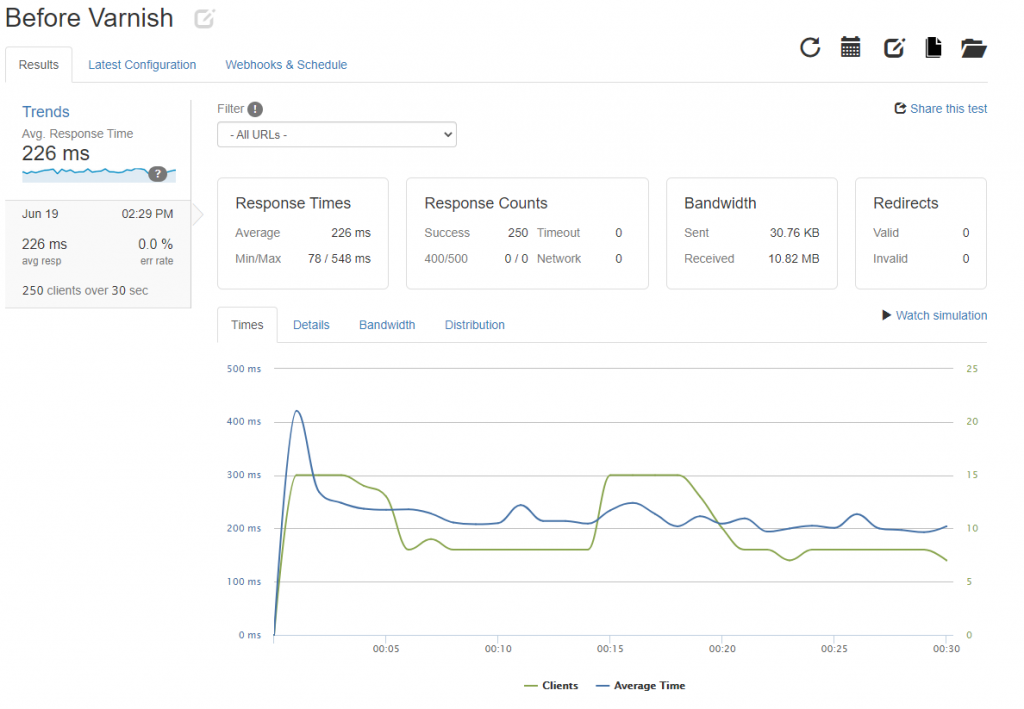Click the Valid redirects label
1024x709 pixels.
[x=886, y=232]
